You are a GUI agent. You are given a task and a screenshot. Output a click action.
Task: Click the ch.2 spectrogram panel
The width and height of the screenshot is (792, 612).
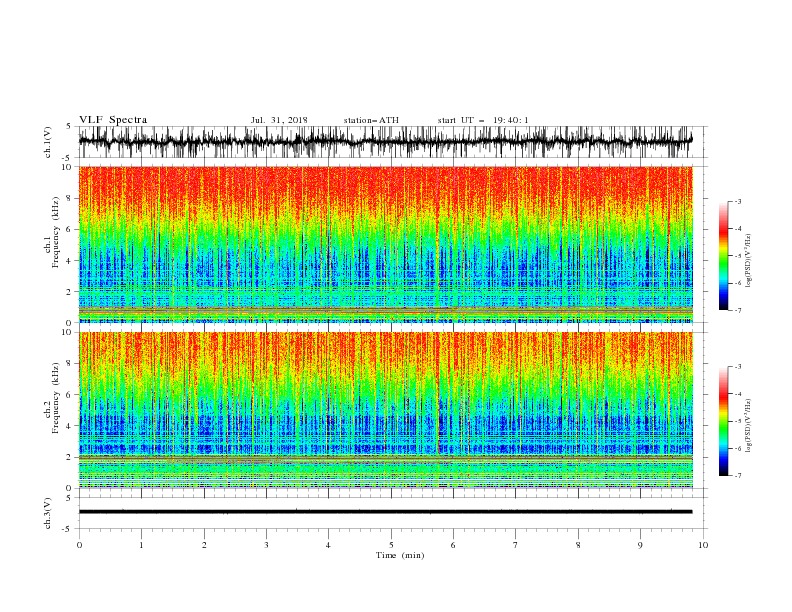(385, 410)
